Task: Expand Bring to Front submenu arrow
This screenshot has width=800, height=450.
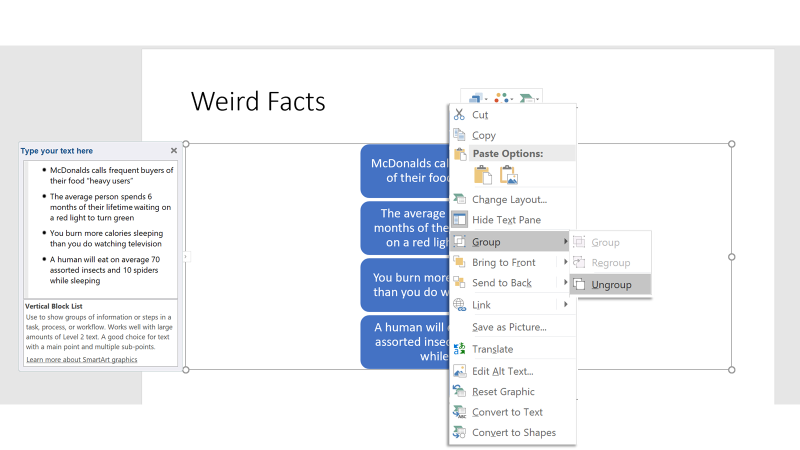Action: tap(565, 262)
